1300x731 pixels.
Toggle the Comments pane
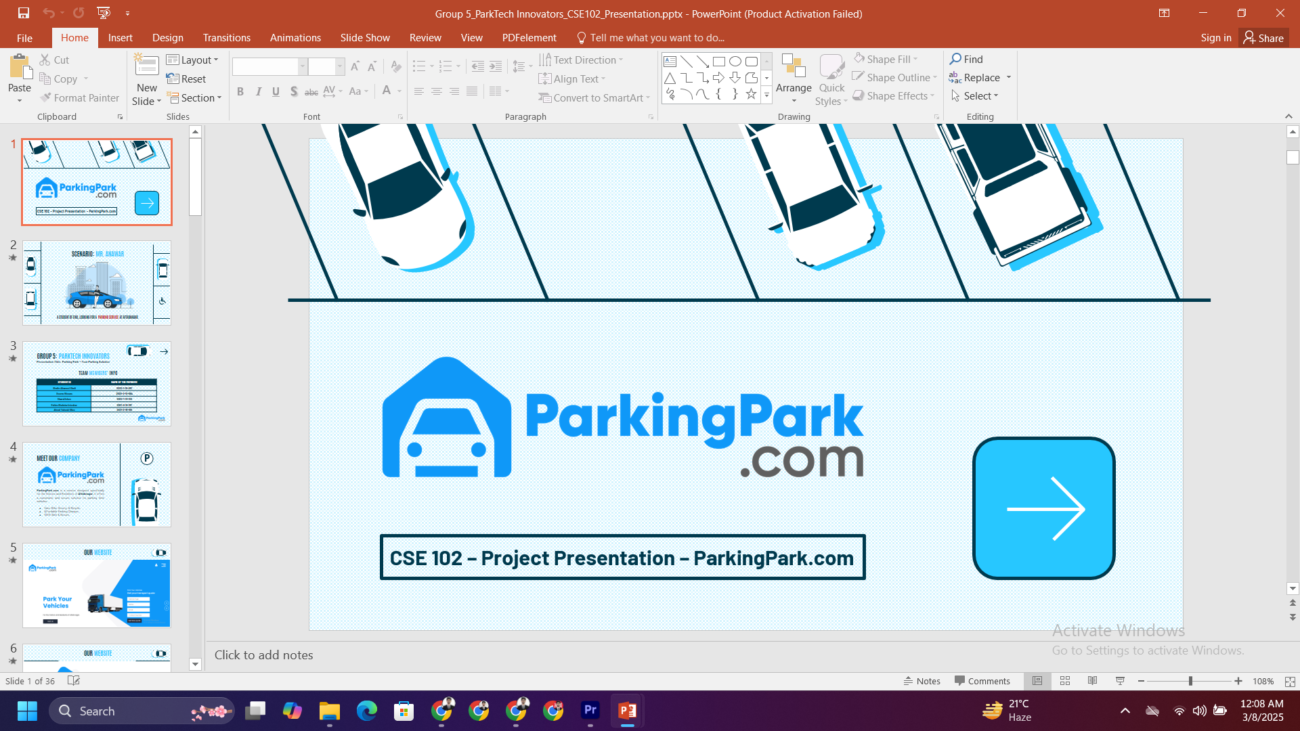[x=982, y=681]
